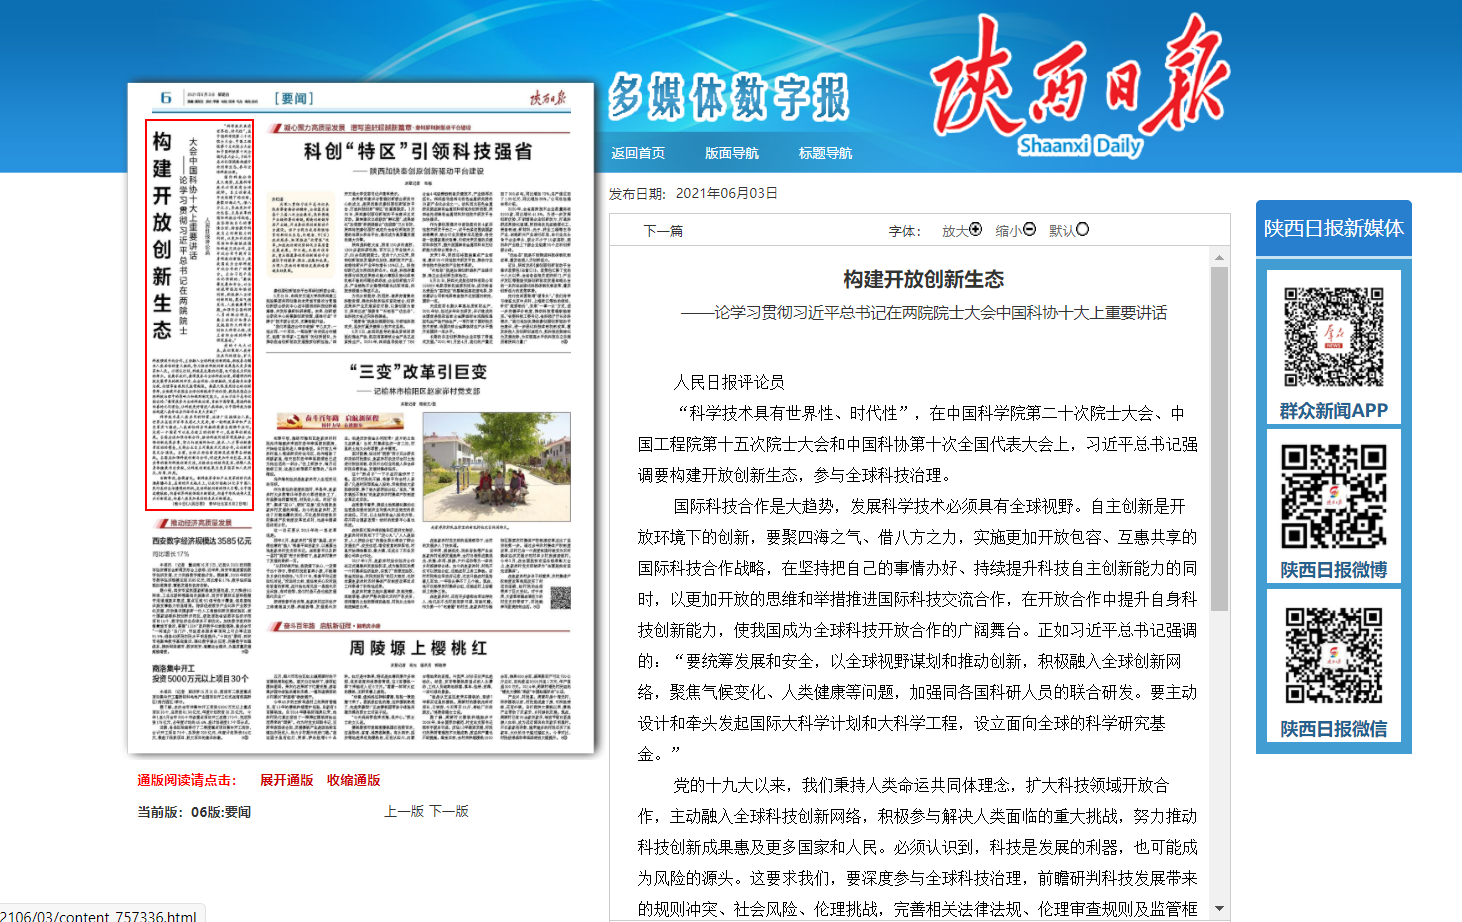Click 当前版：06版:要闻 text
Viewport: 1462px width, 922px height.
(x=194, y=812)
